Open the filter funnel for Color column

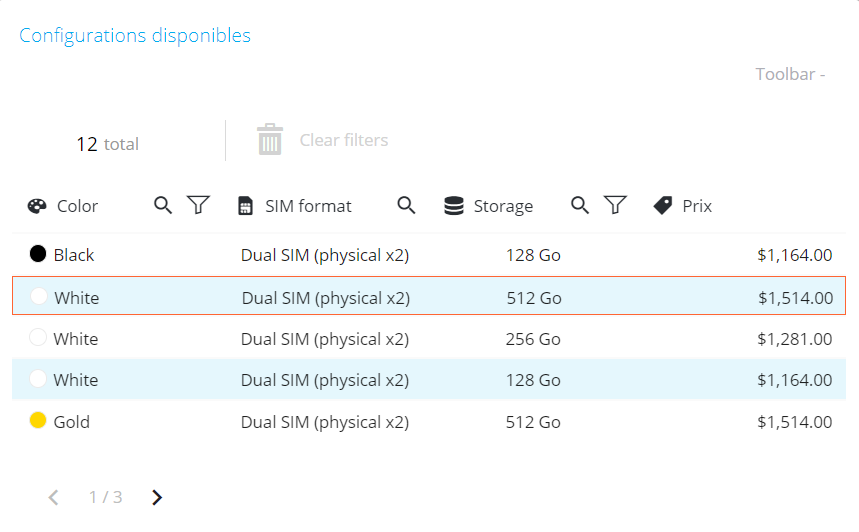coord(198,205)
